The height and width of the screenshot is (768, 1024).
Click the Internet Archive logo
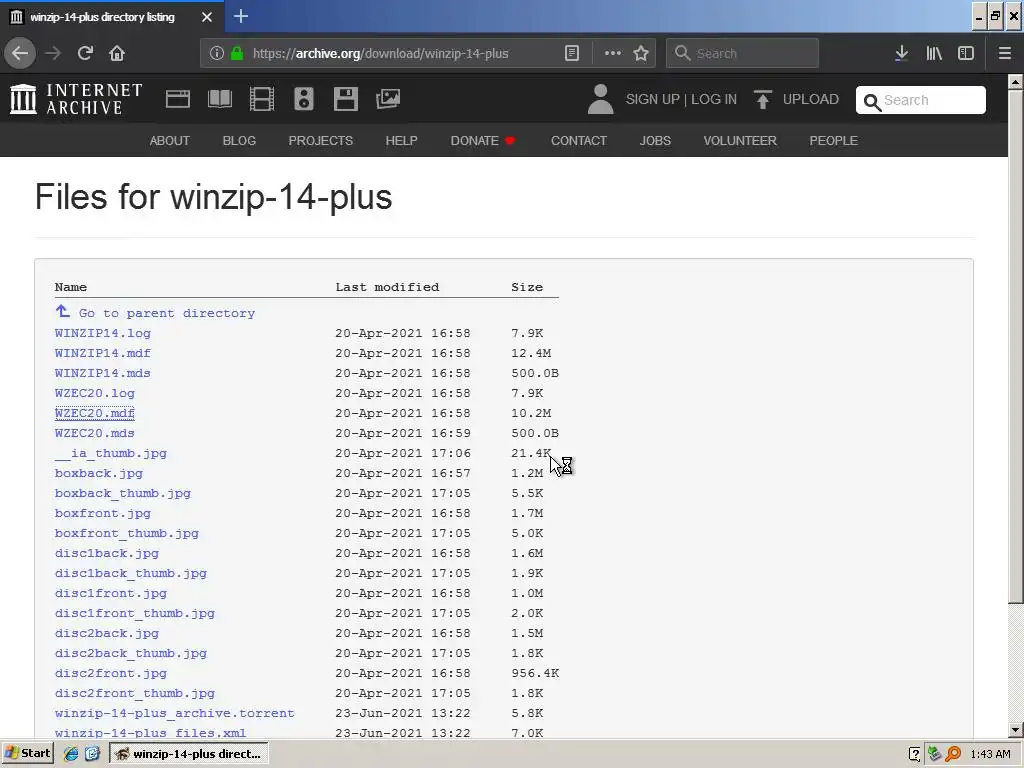[76, 99]
